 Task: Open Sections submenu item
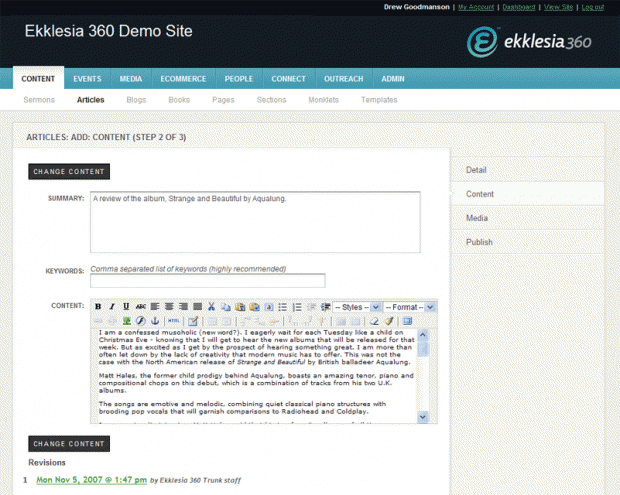coord(271,100)
